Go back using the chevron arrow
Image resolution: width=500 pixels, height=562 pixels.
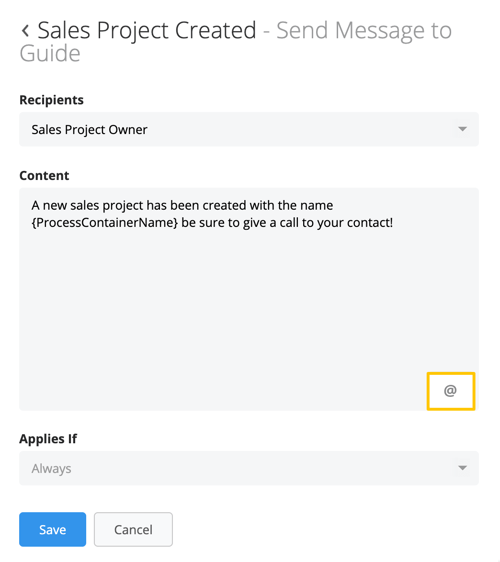click(25, 30)
